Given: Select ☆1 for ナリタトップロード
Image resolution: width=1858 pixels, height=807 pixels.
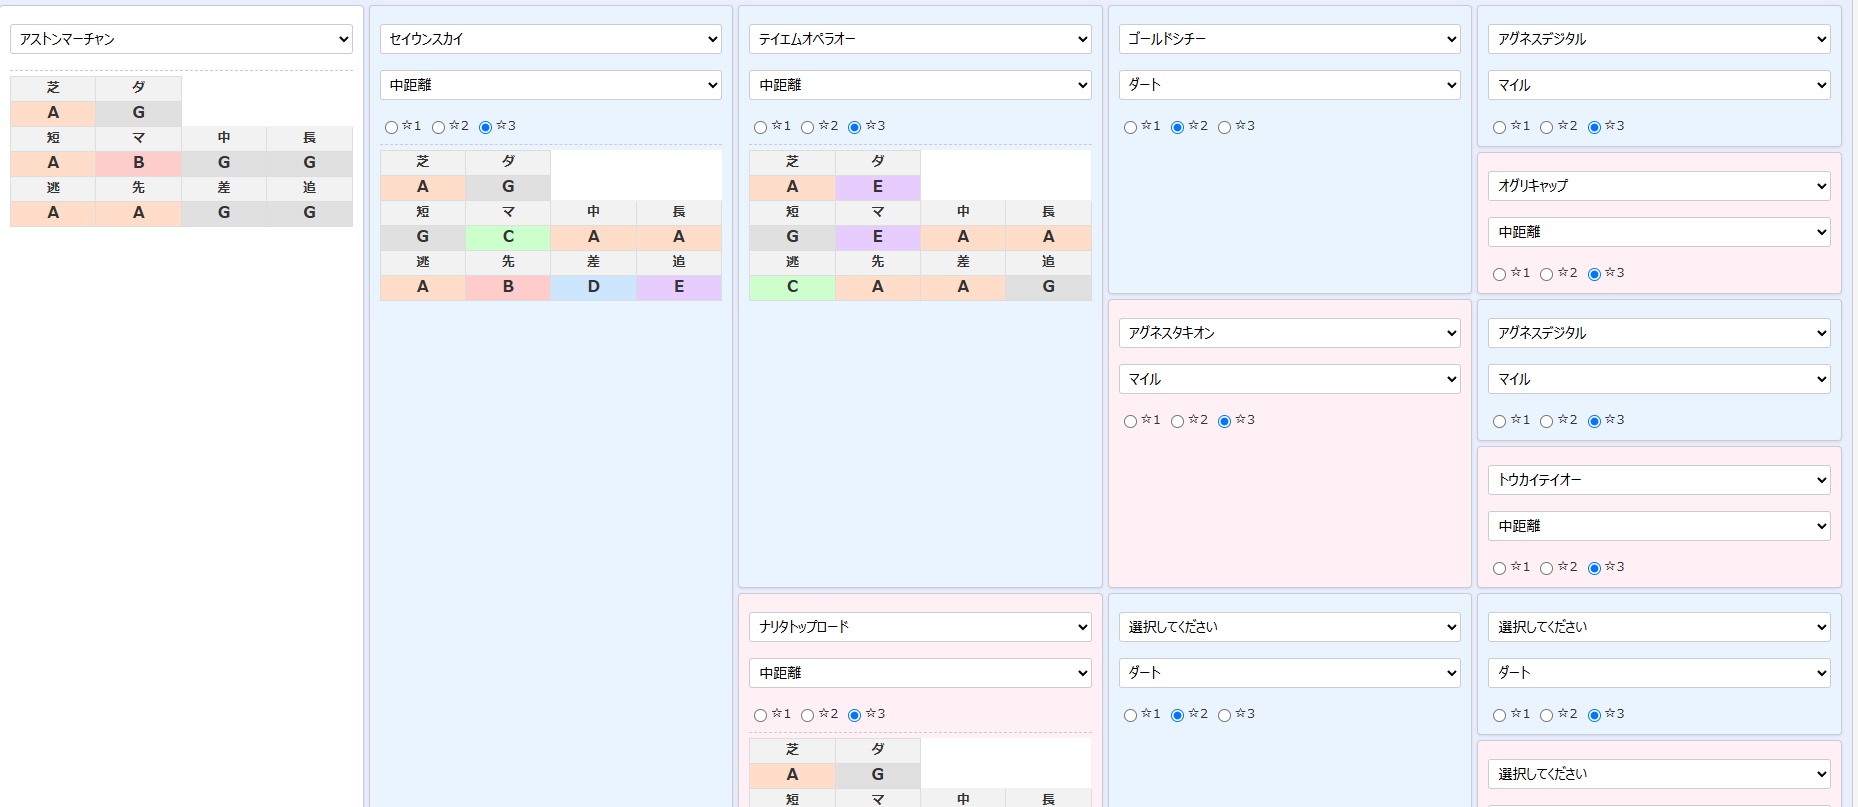Looking at the screenshot, I should 760,715.
